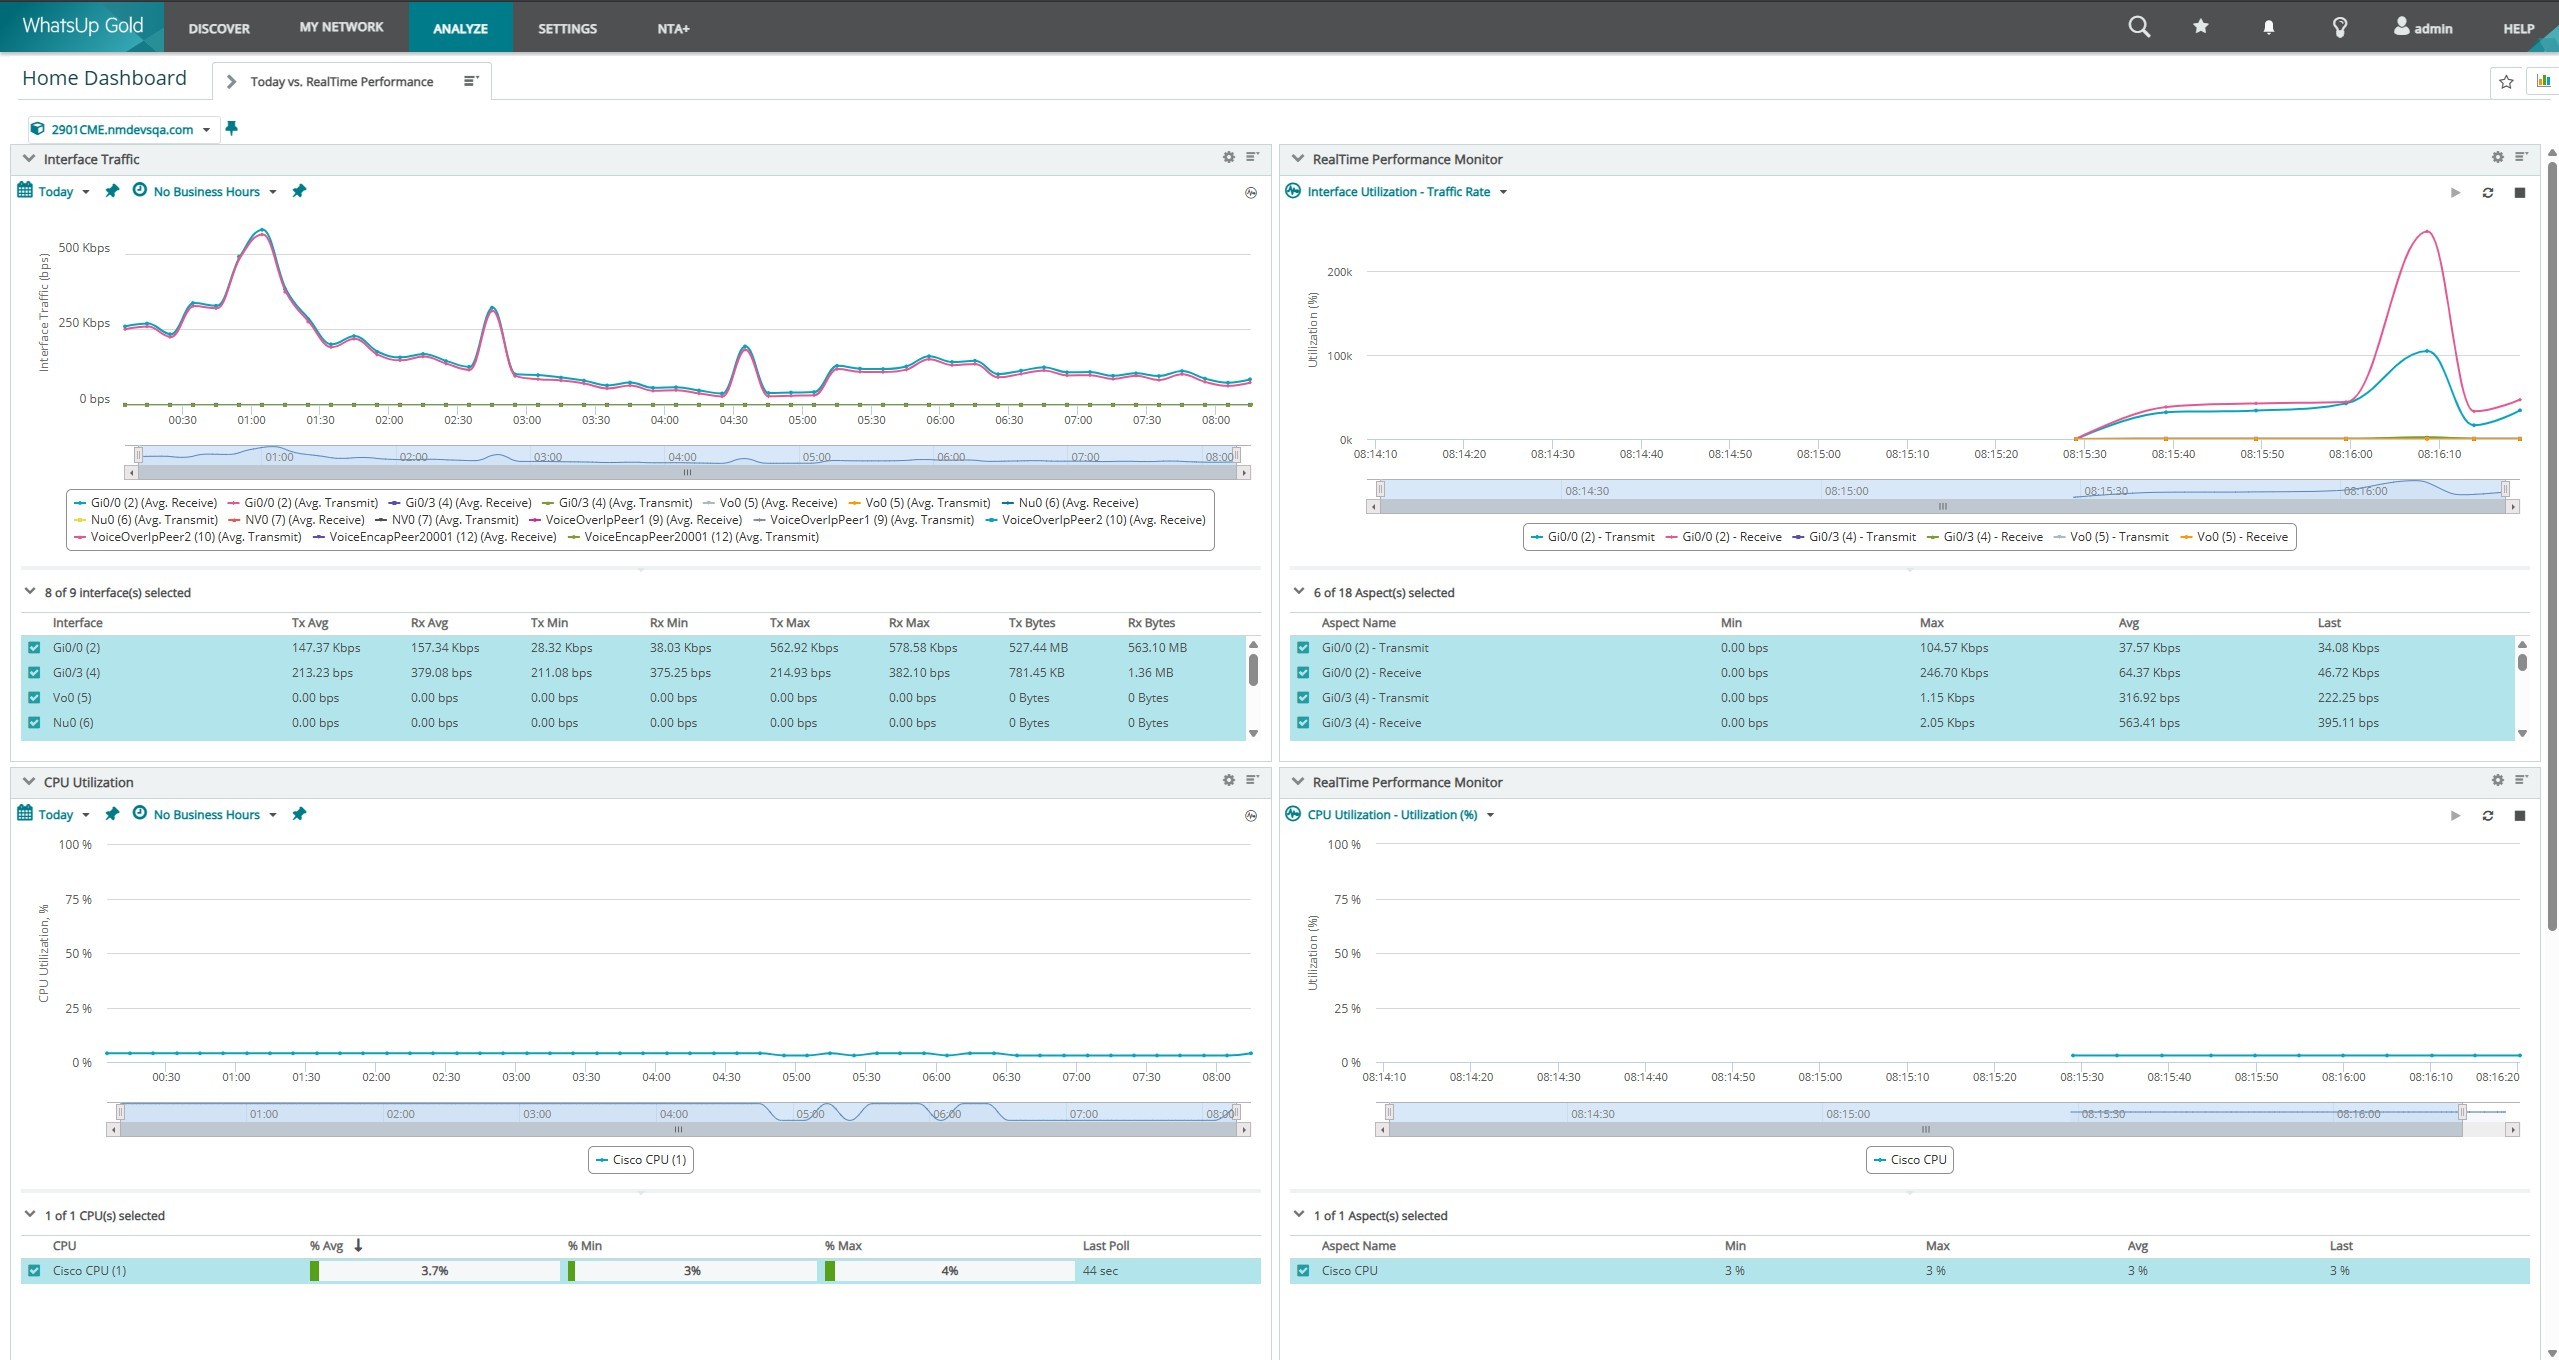2559x1360 pixels.
Task: Pin the 2901CME device selection
Action: (x=232, y=128)
